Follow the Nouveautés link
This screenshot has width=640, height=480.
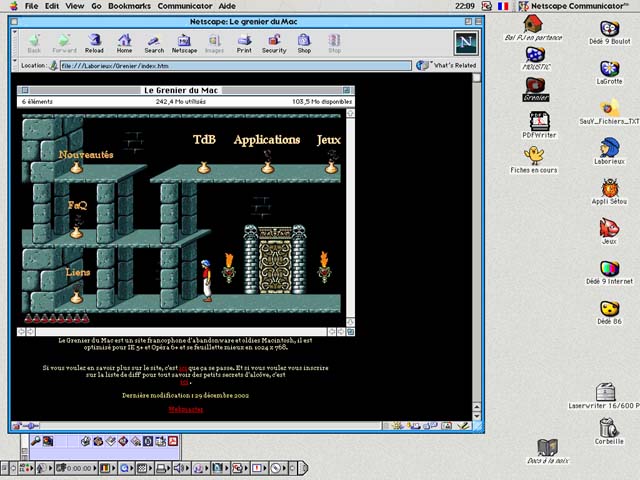click(x=86, y=155)
